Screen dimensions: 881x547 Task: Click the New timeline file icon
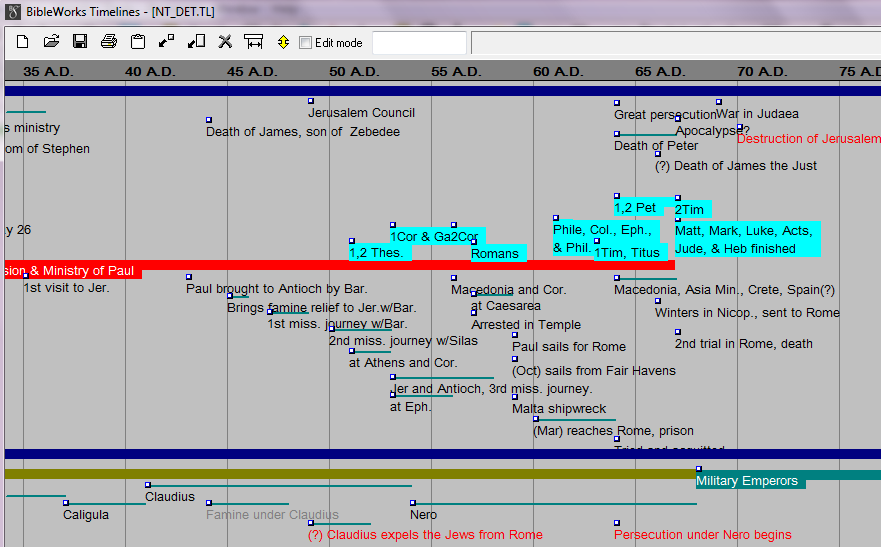(22, 42)
